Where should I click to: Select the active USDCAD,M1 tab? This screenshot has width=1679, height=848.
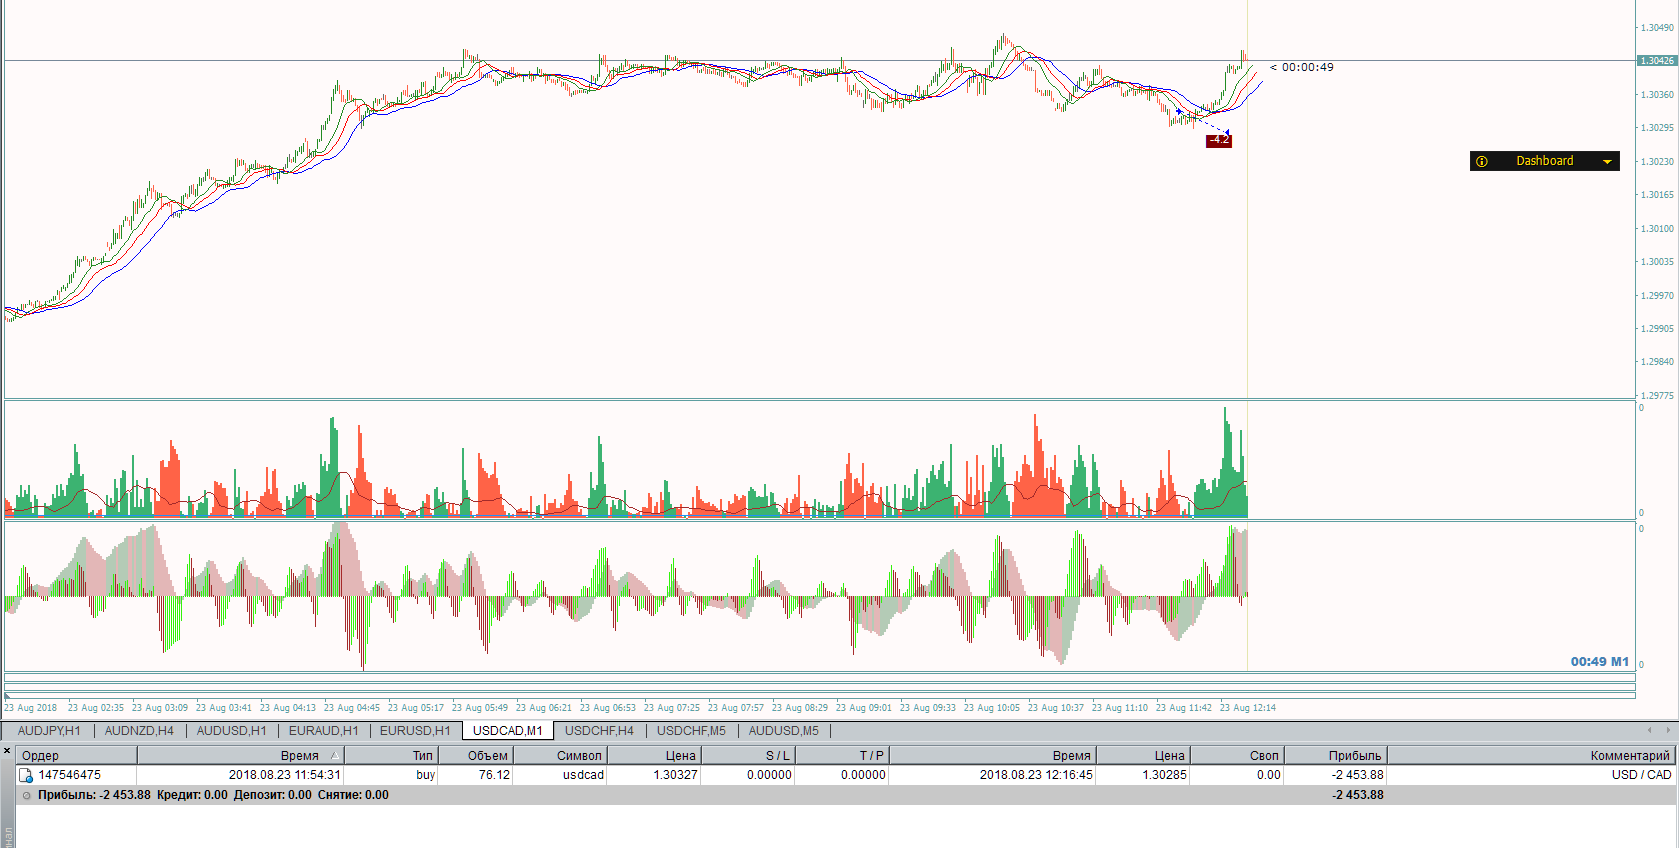(507, 731)
